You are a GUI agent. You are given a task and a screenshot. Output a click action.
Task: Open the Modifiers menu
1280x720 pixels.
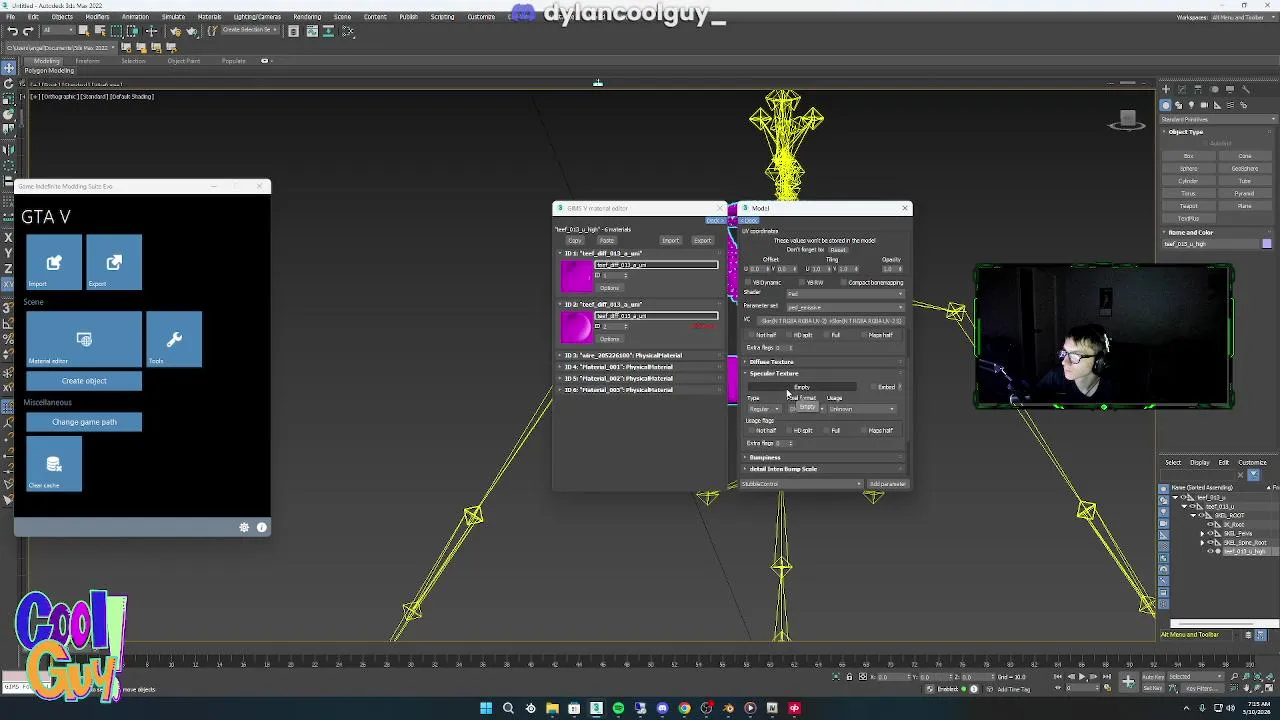(97, 17)
